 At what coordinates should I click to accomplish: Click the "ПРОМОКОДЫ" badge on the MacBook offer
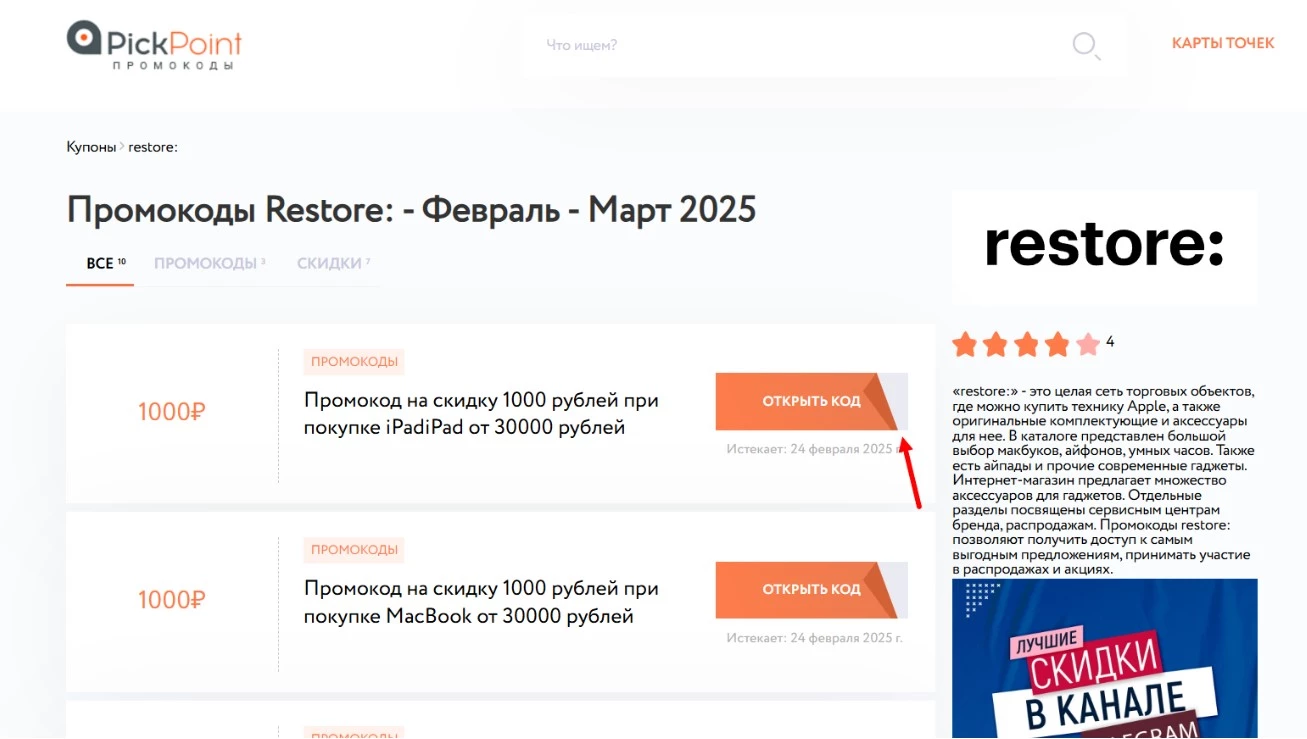(354, 550)
